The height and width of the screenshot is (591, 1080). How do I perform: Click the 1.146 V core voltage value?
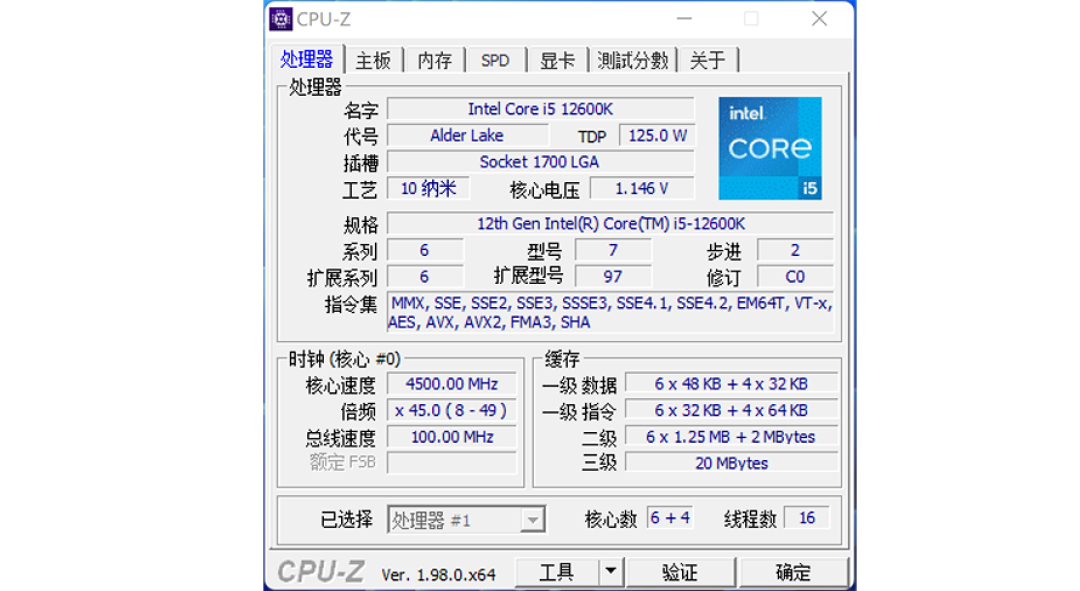pyautogui.click(x=642, y=189)
